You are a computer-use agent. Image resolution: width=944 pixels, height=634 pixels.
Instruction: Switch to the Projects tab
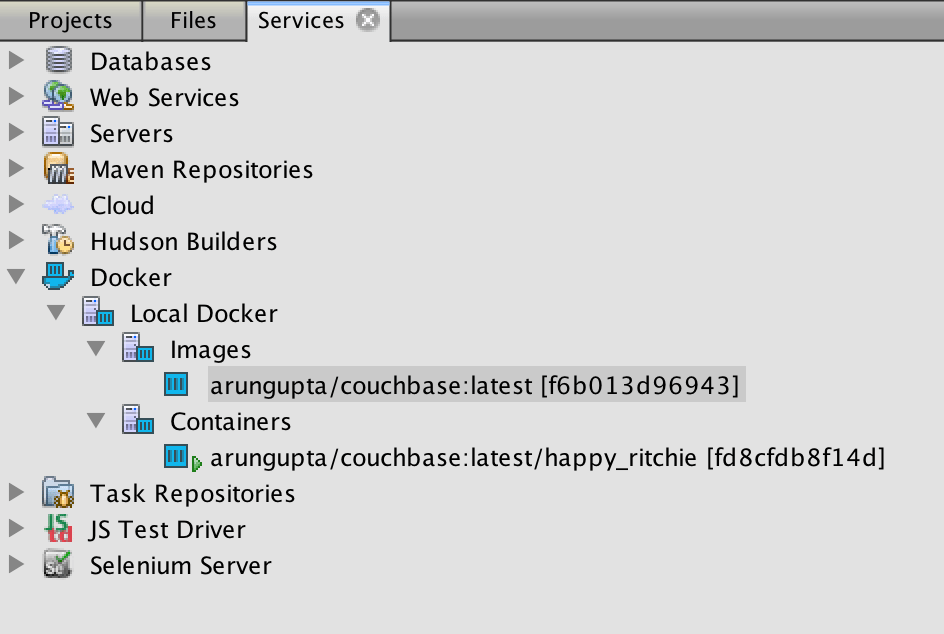(70, 19)
